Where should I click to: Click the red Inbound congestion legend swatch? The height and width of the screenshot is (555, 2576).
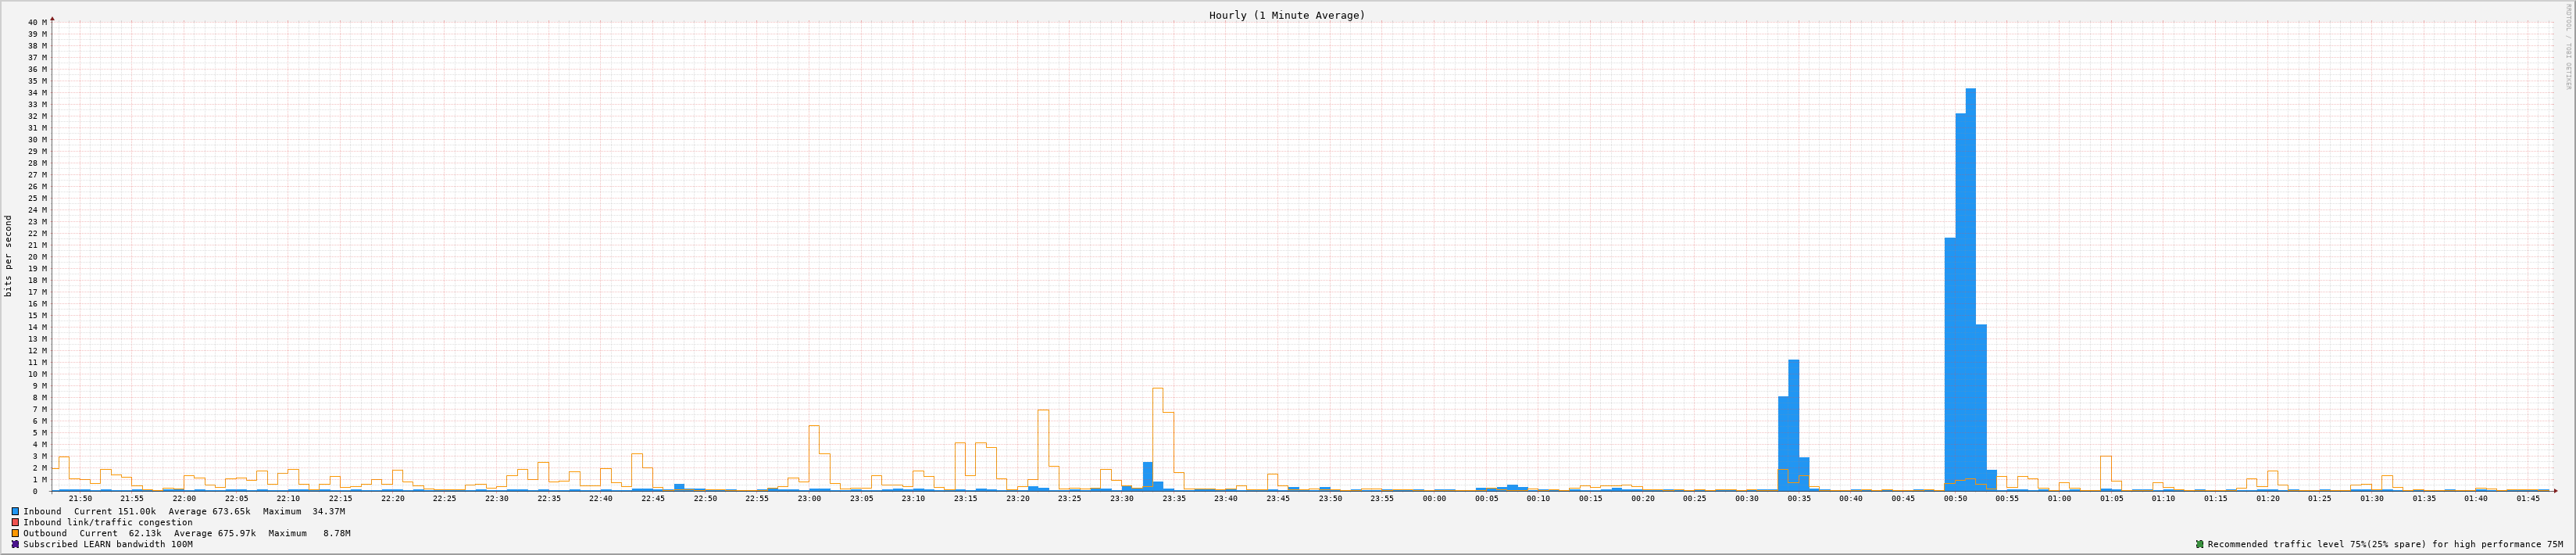pyautogui.click(x=15, y=522)
